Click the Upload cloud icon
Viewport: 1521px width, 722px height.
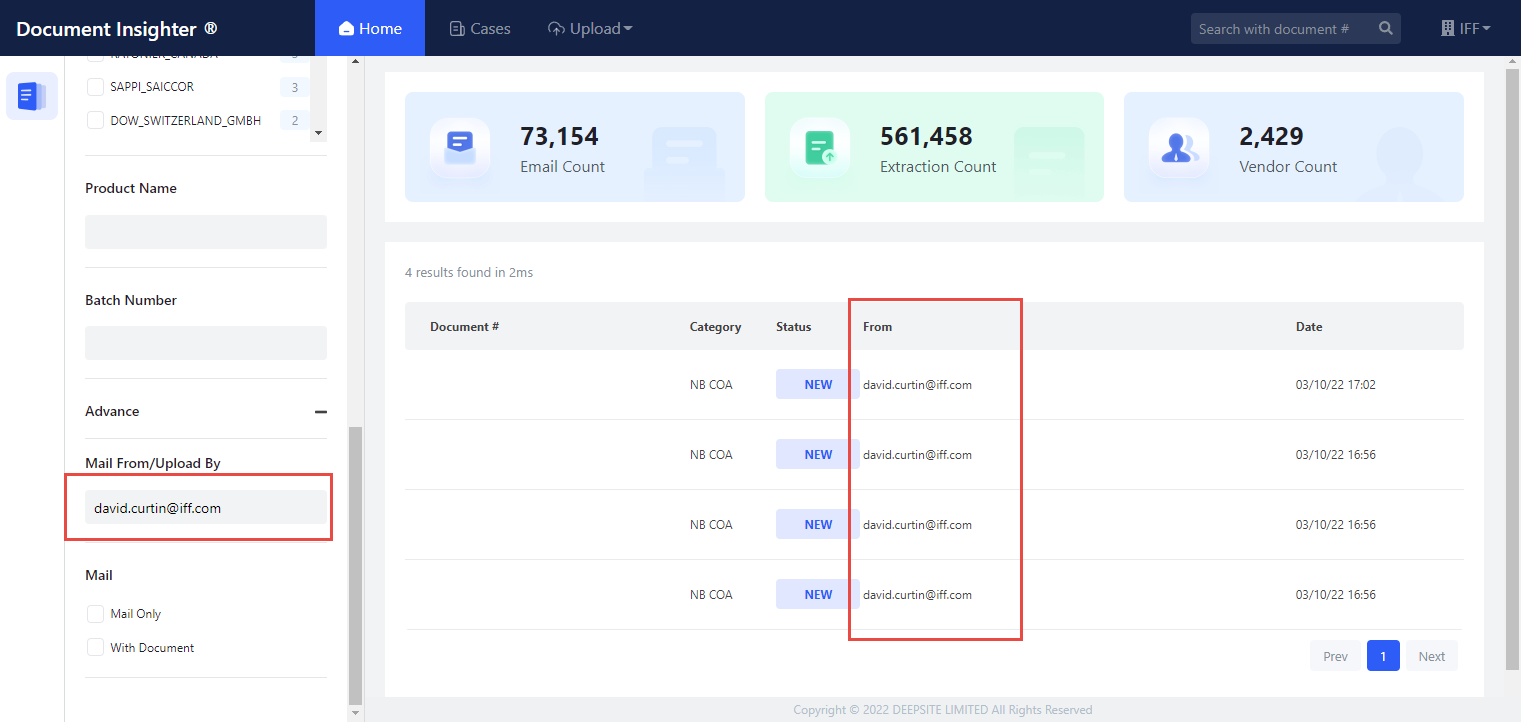click(556, 28)
